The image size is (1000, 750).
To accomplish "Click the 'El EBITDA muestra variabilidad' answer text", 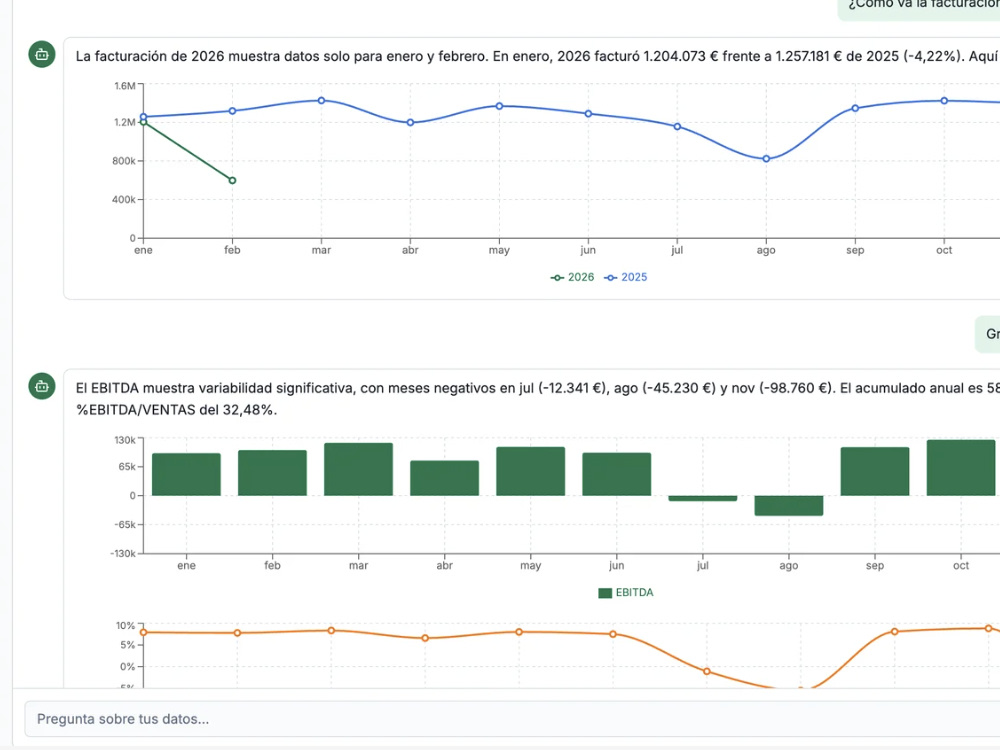I will tap(538, 388).
